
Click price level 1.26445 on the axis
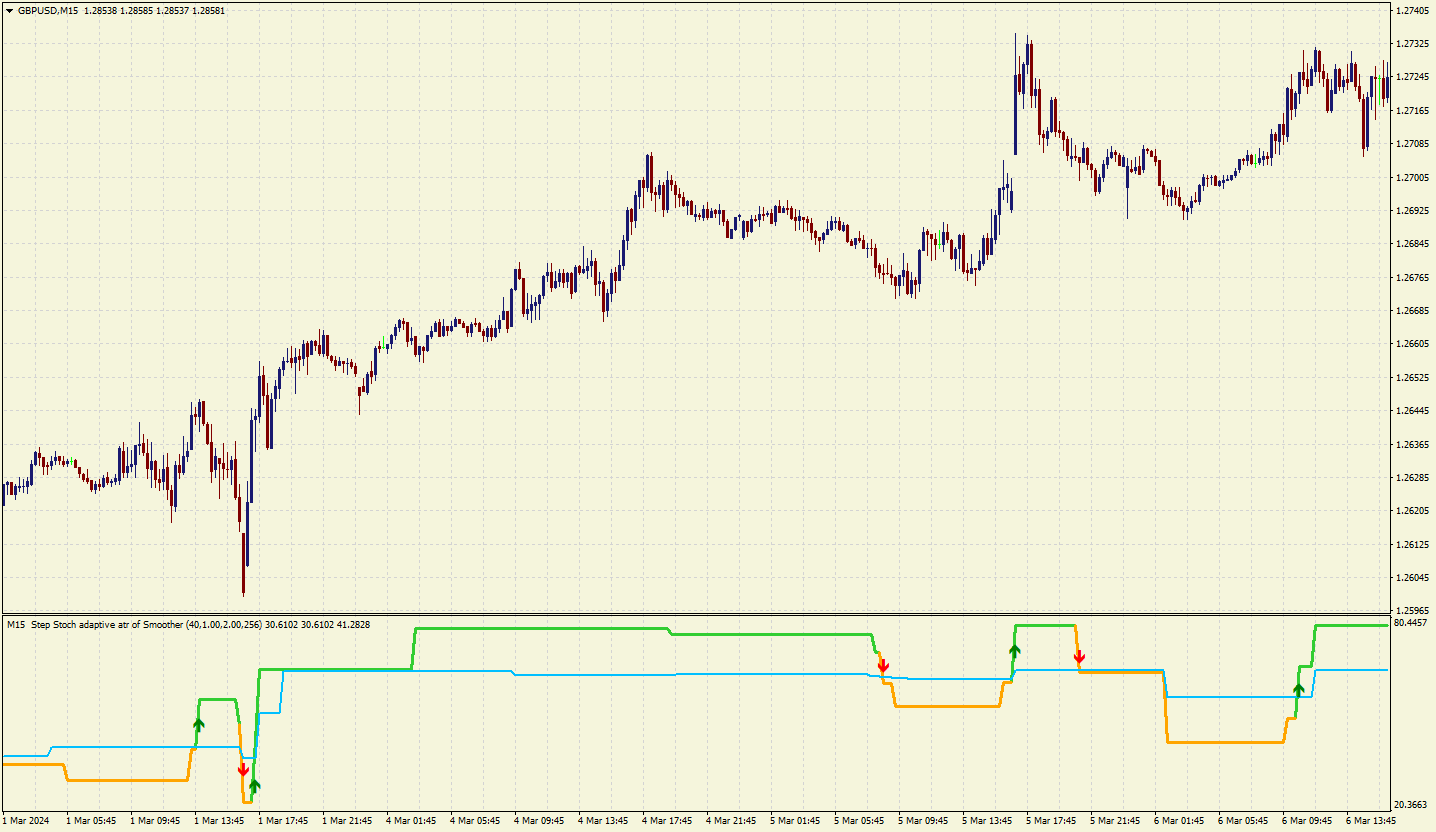click(x=1412, y=410)
